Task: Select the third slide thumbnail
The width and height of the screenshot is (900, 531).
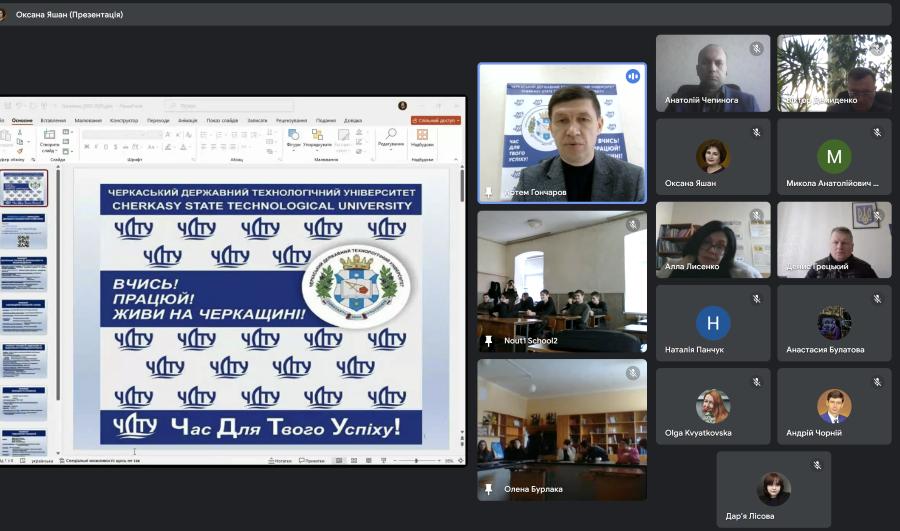Action: pos(24,274)
